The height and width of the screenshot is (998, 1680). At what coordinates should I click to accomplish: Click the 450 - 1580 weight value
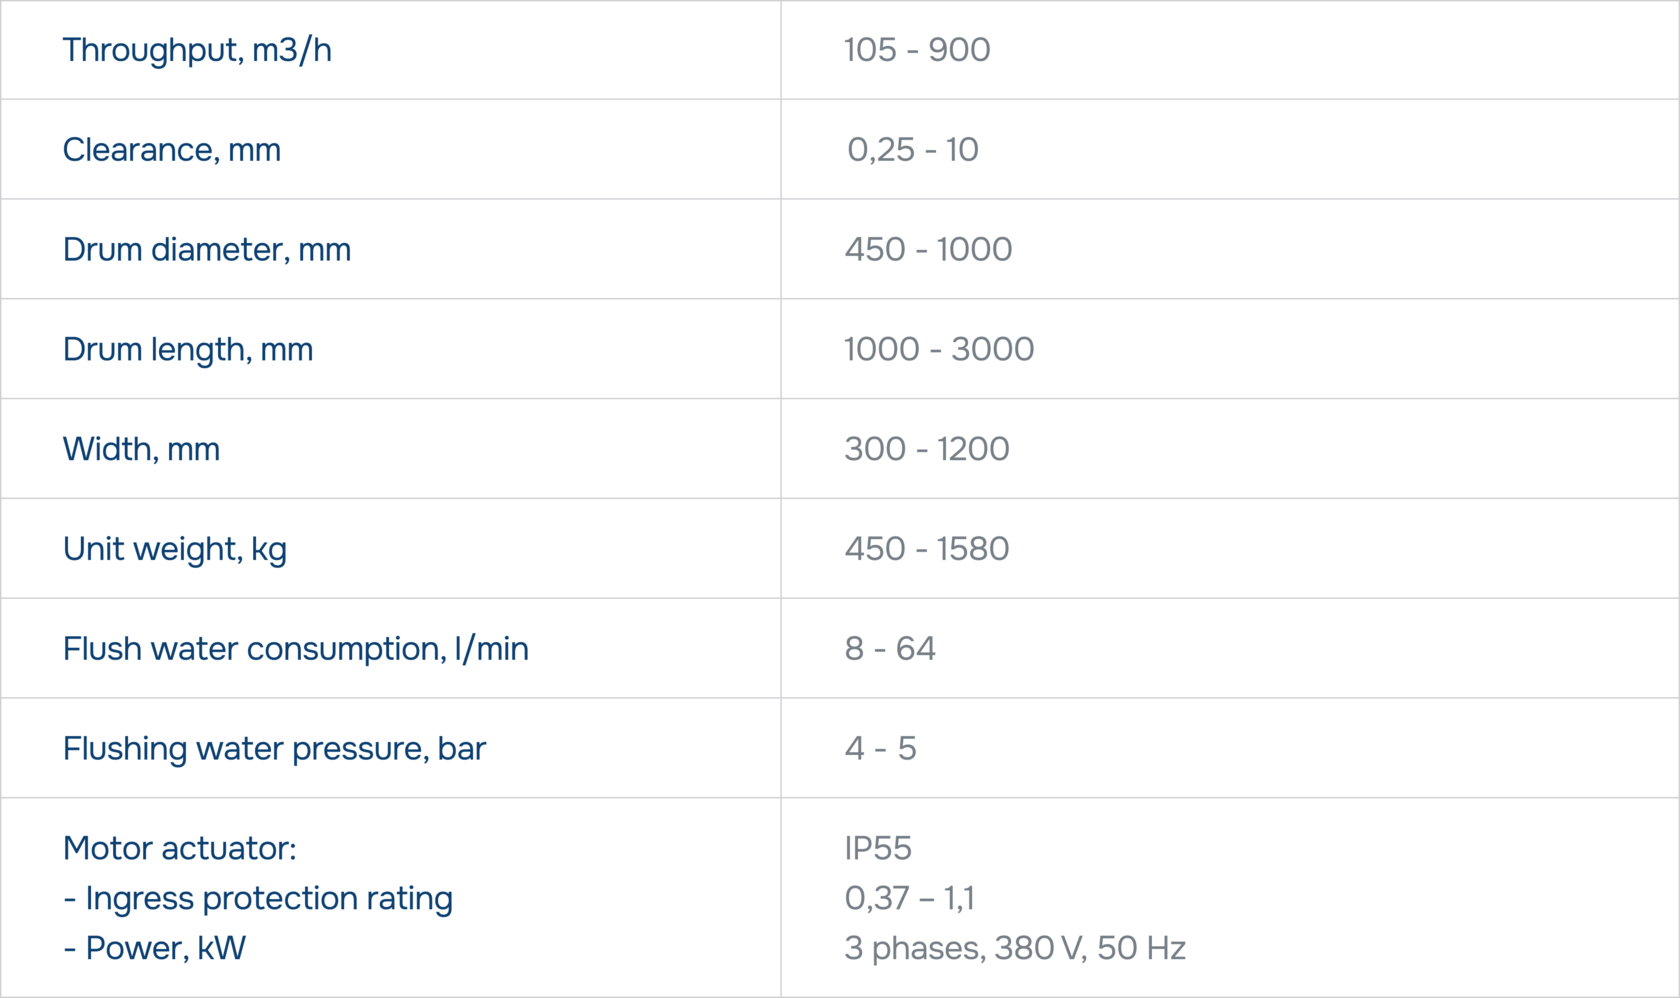(927, 549)
